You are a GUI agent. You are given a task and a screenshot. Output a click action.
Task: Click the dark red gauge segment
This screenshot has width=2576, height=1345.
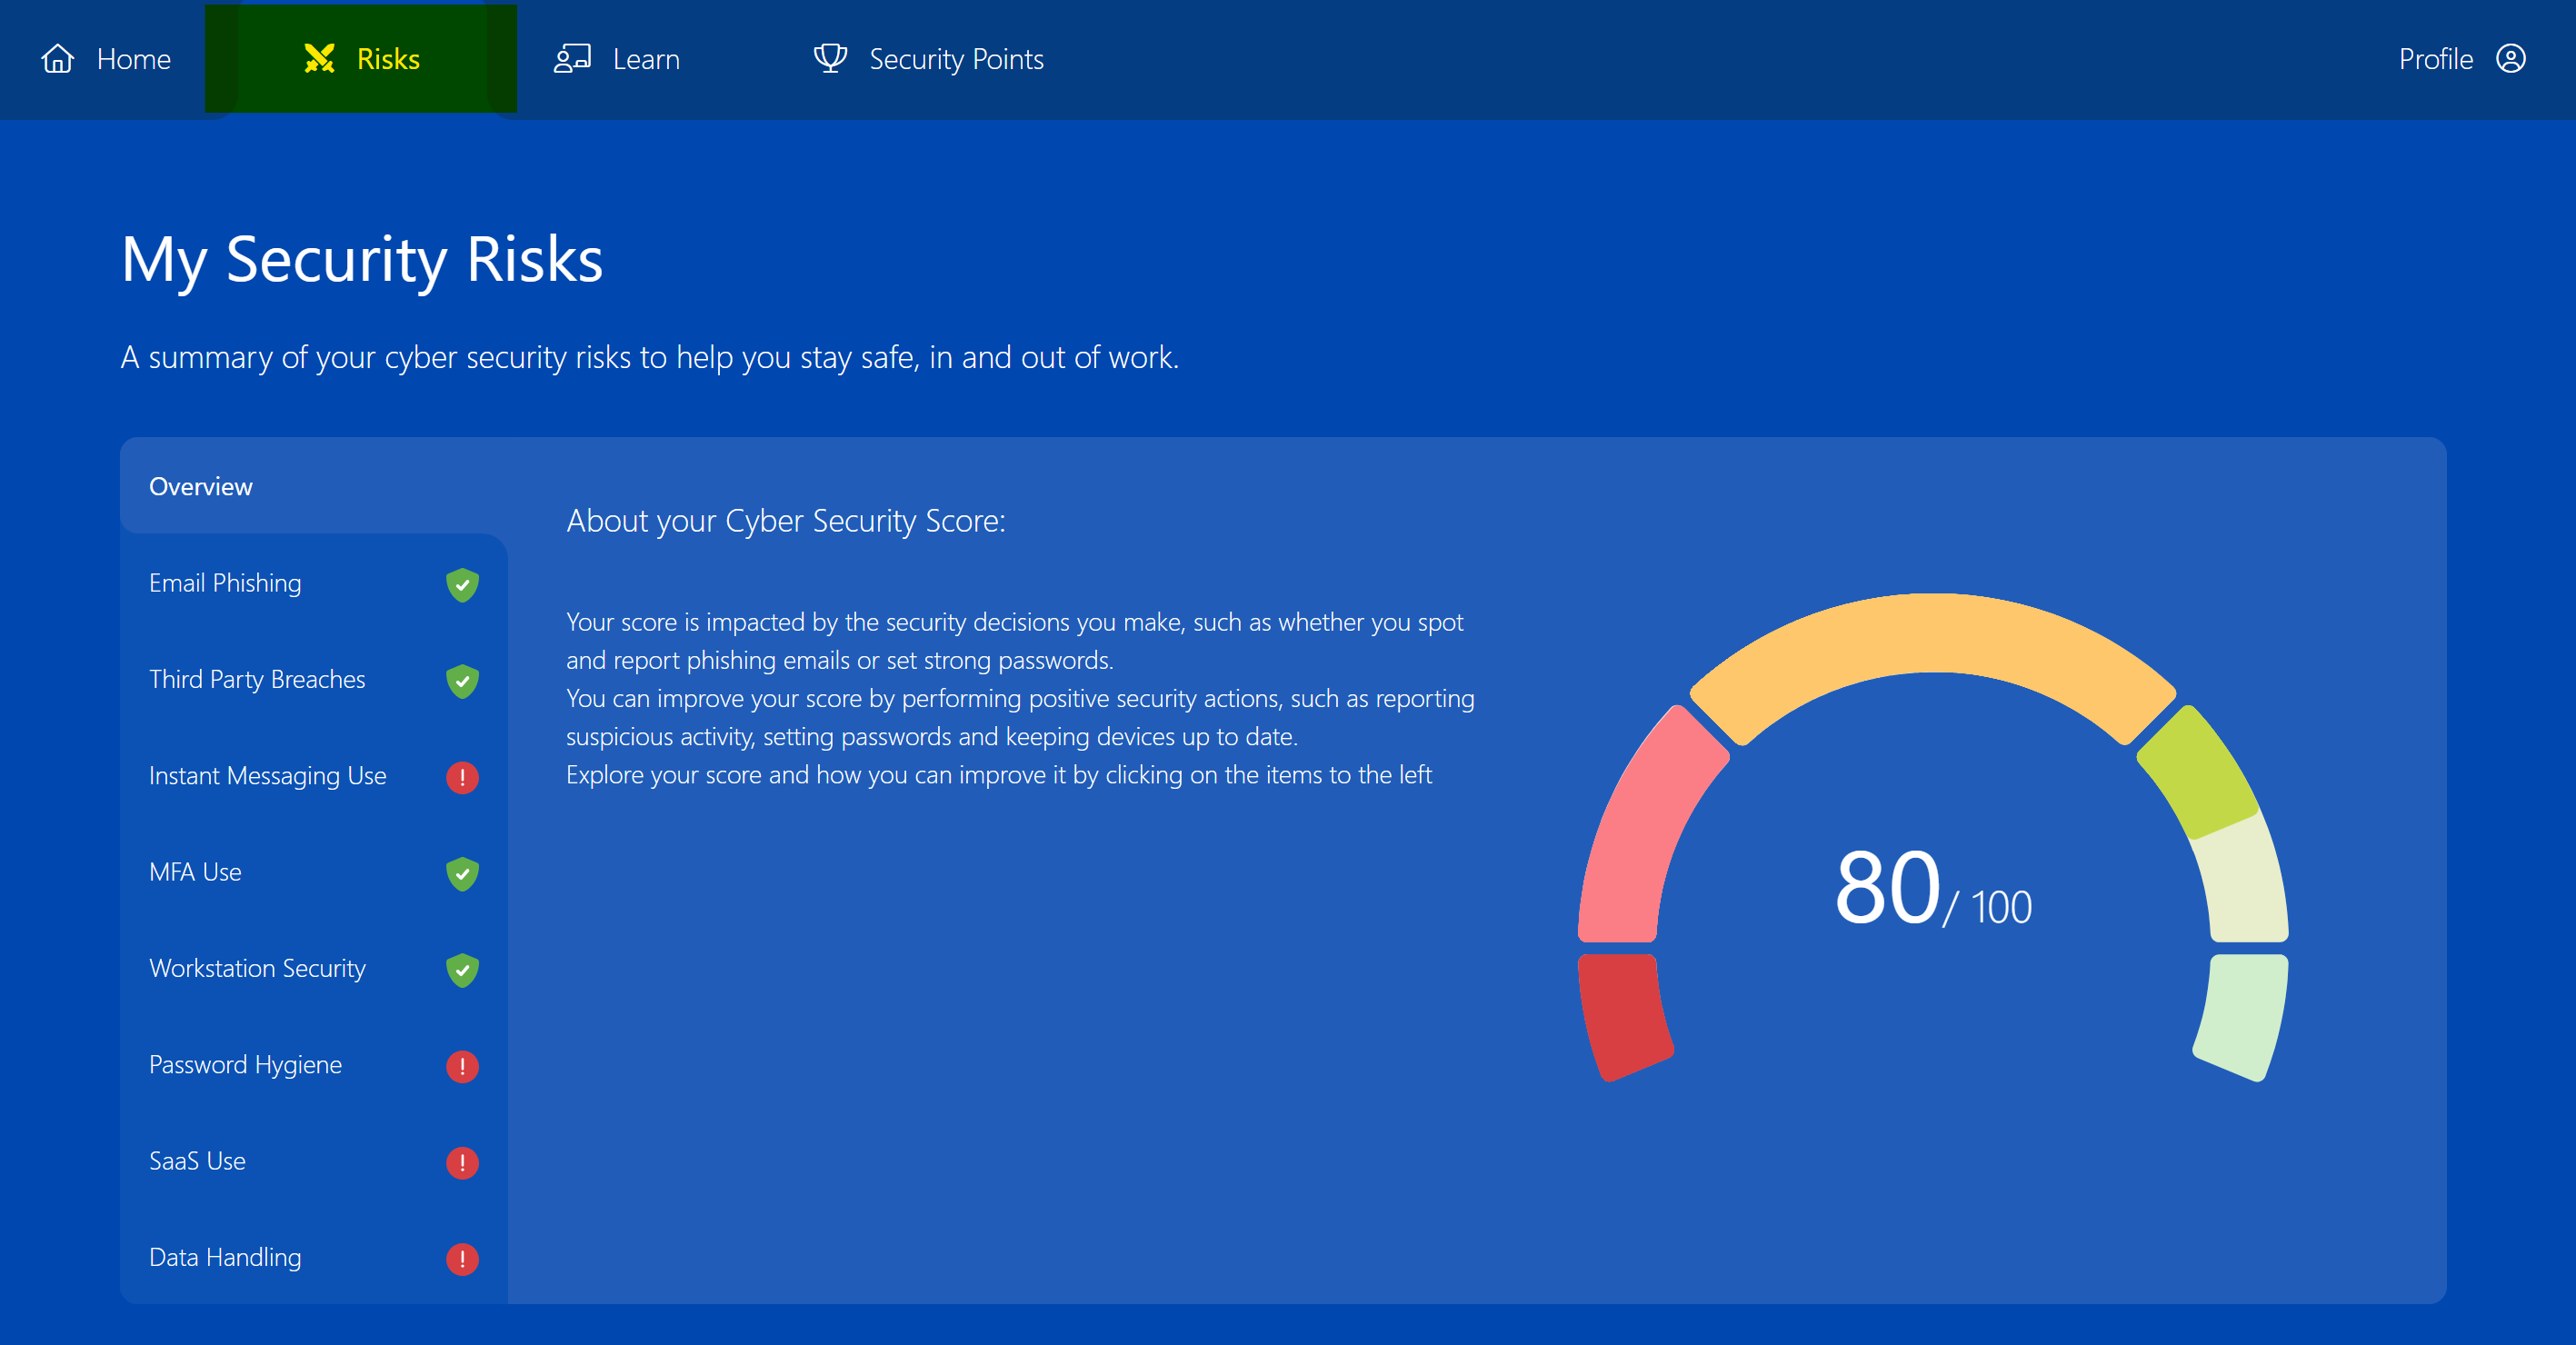[1622, 1015]
